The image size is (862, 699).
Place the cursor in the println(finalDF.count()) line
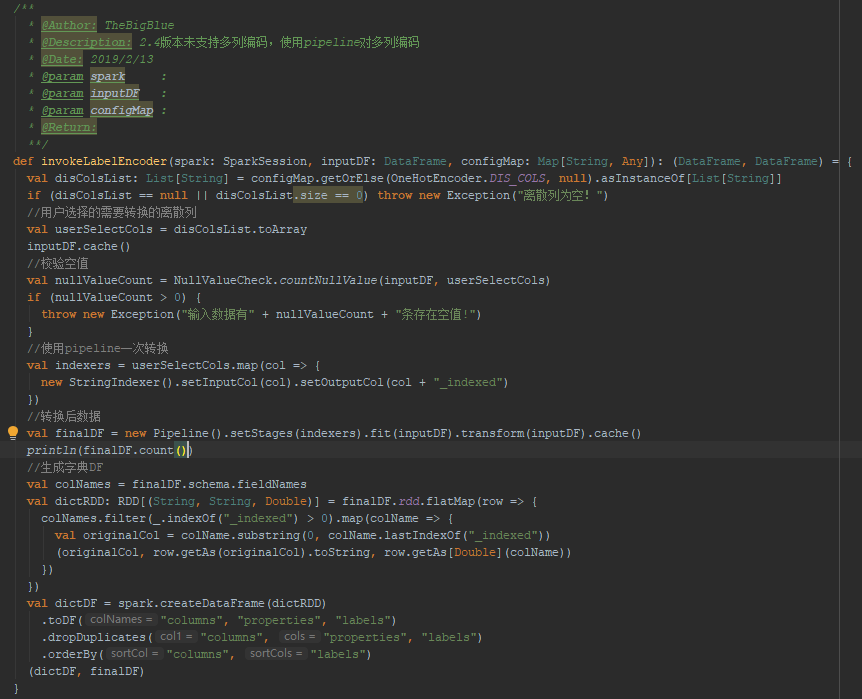(110, 450)
